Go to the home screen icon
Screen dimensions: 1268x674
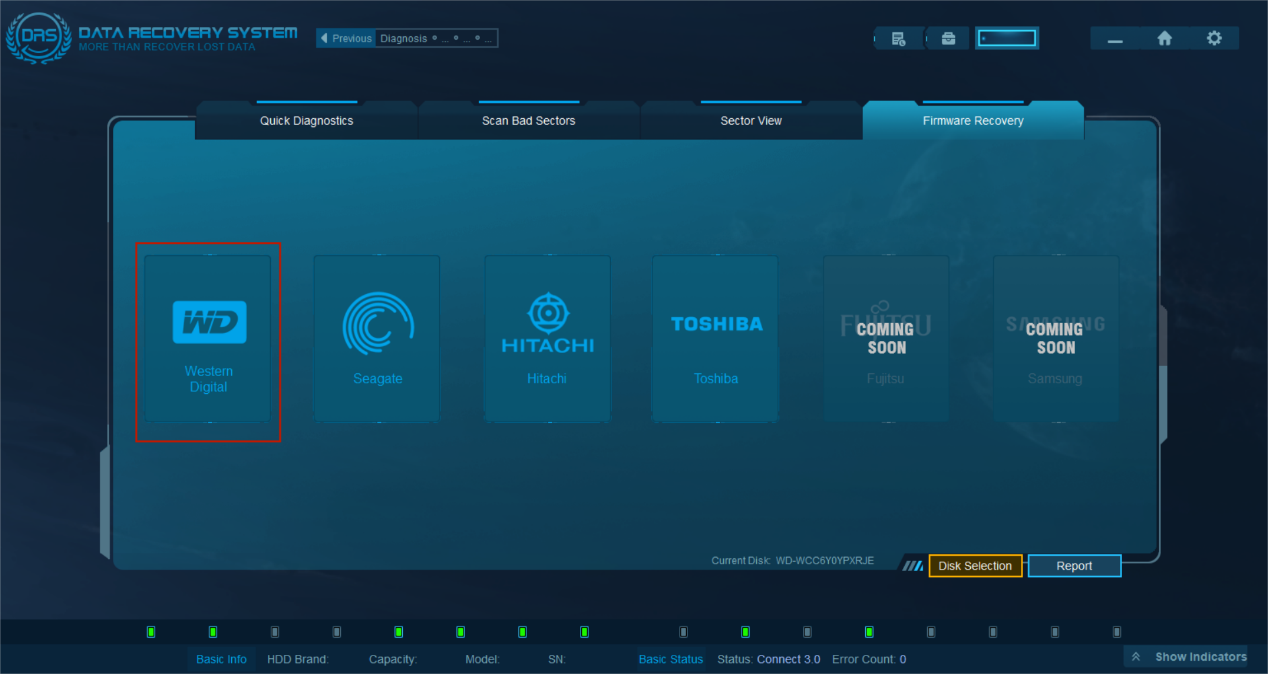tap(1164, 38)
